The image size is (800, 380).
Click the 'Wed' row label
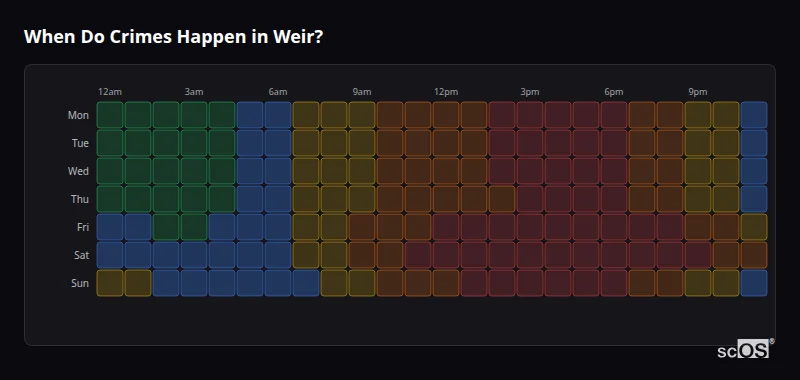click(x=78, y=171)
